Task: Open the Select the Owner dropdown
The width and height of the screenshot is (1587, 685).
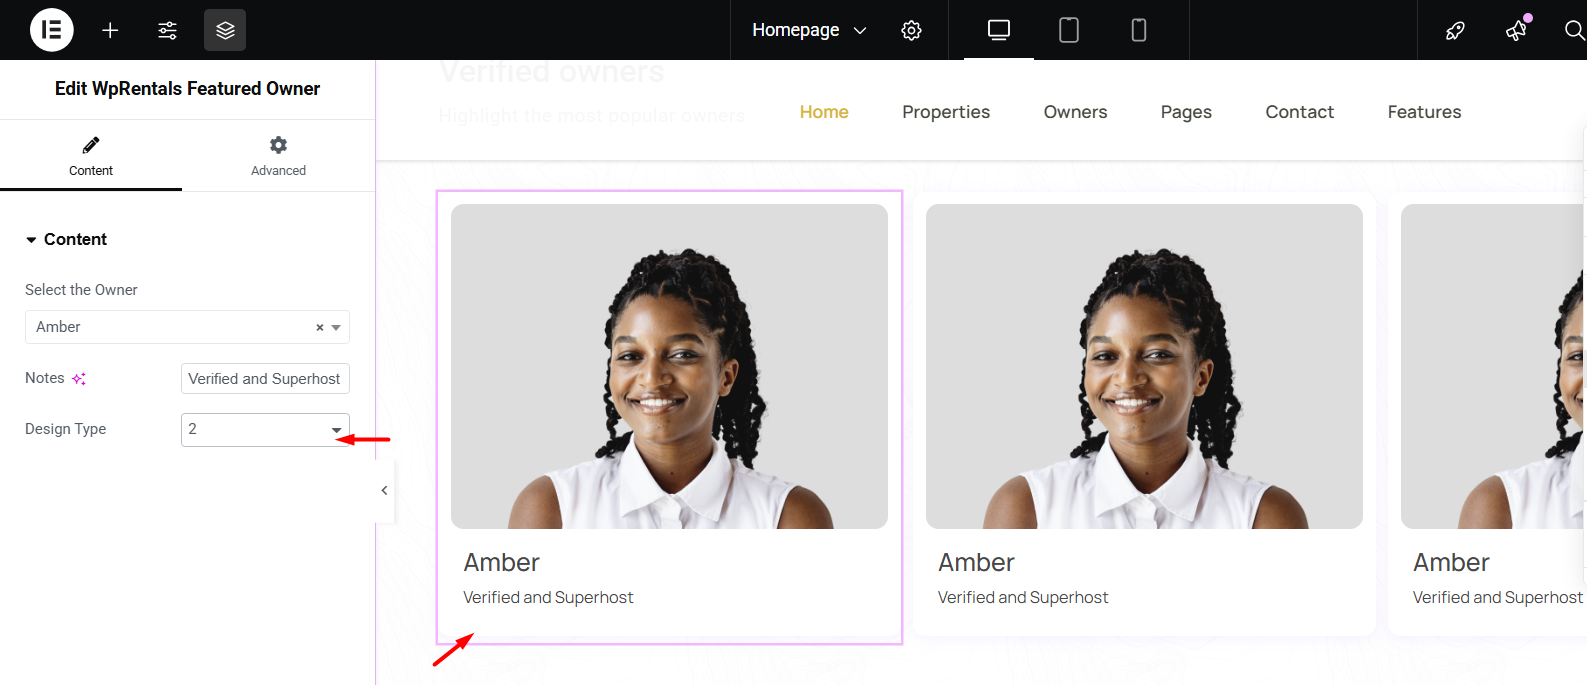Action: pyautogui.click(x=187, y=327)
